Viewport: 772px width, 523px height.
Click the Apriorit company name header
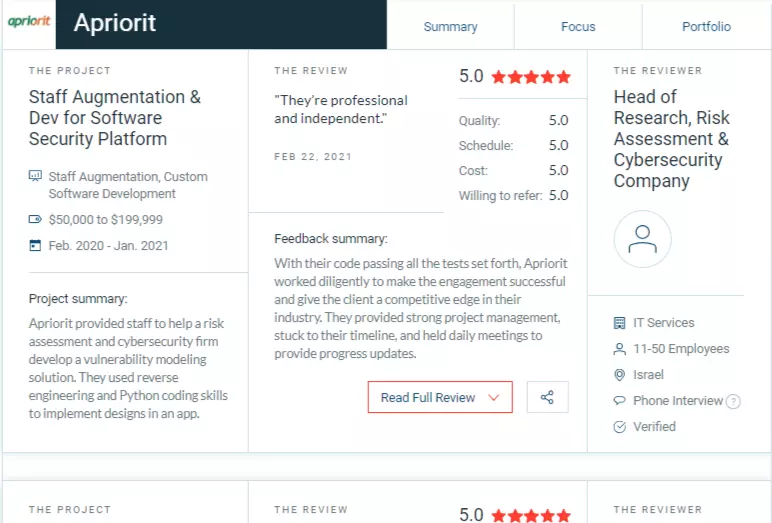pos(115,23)
